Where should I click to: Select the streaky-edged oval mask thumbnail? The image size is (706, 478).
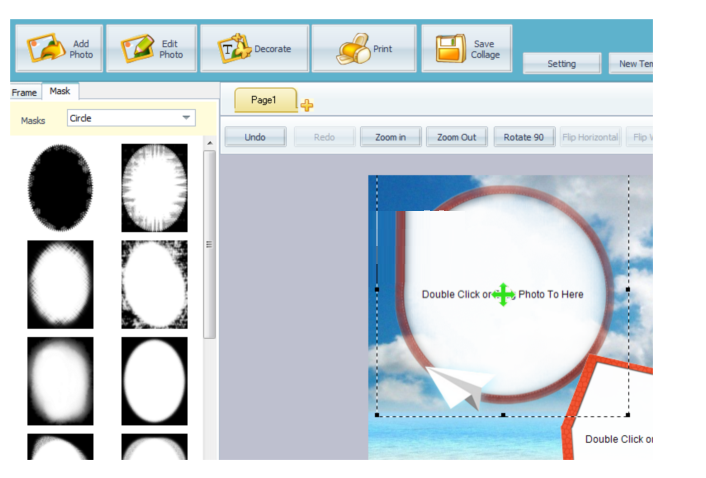154,188
